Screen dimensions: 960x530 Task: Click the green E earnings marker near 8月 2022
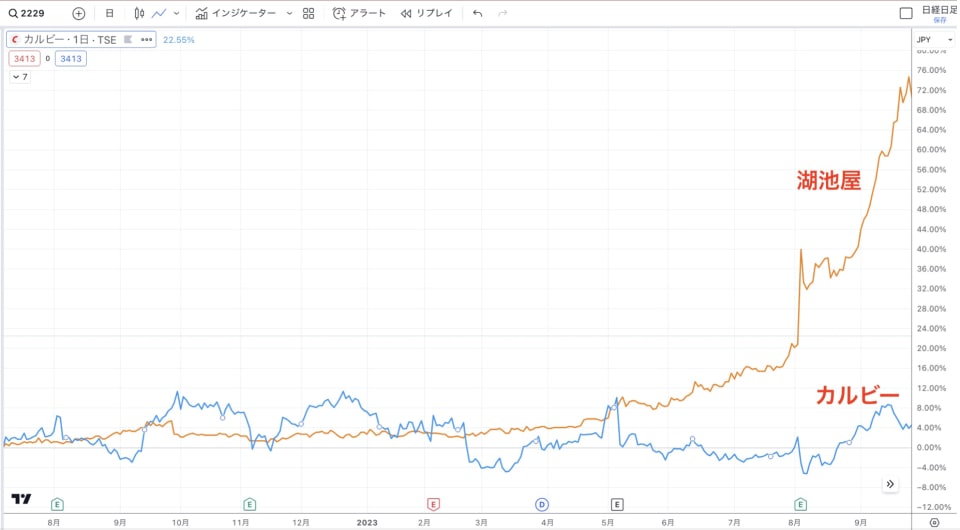click(57, 504)
